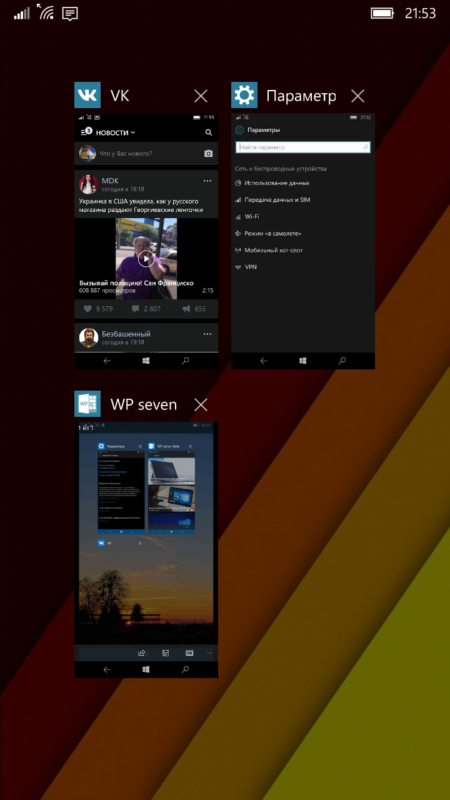Tap Windows logo in WP seven preview
This screenshot has height=800, width=450.
click(x=146, y=670)
